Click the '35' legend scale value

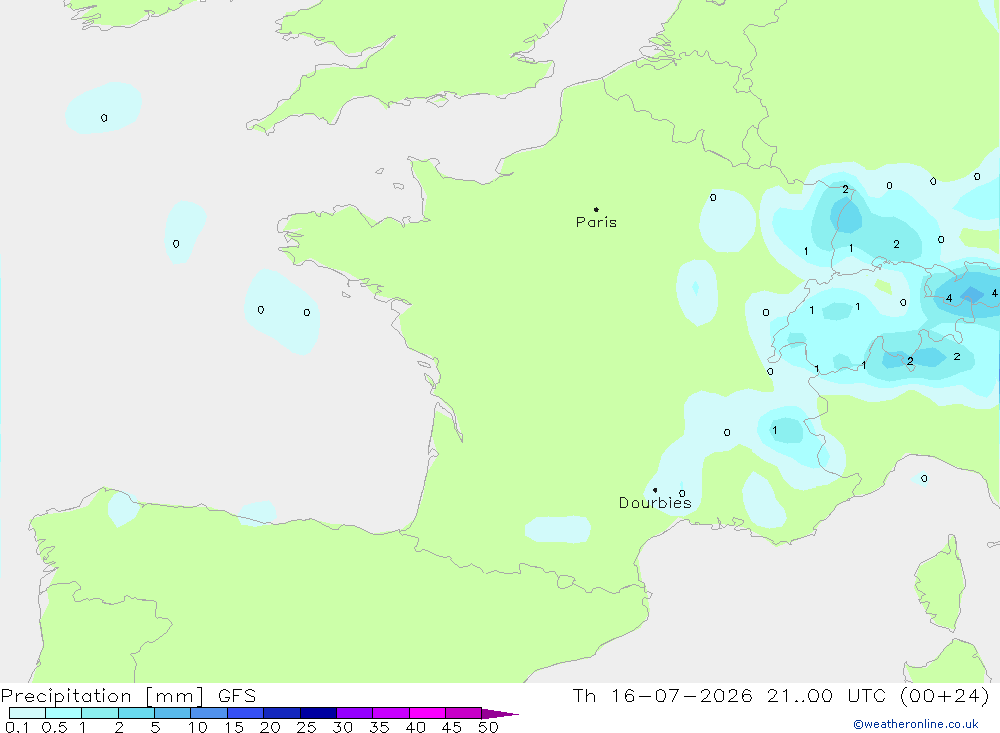coord(379,727)
